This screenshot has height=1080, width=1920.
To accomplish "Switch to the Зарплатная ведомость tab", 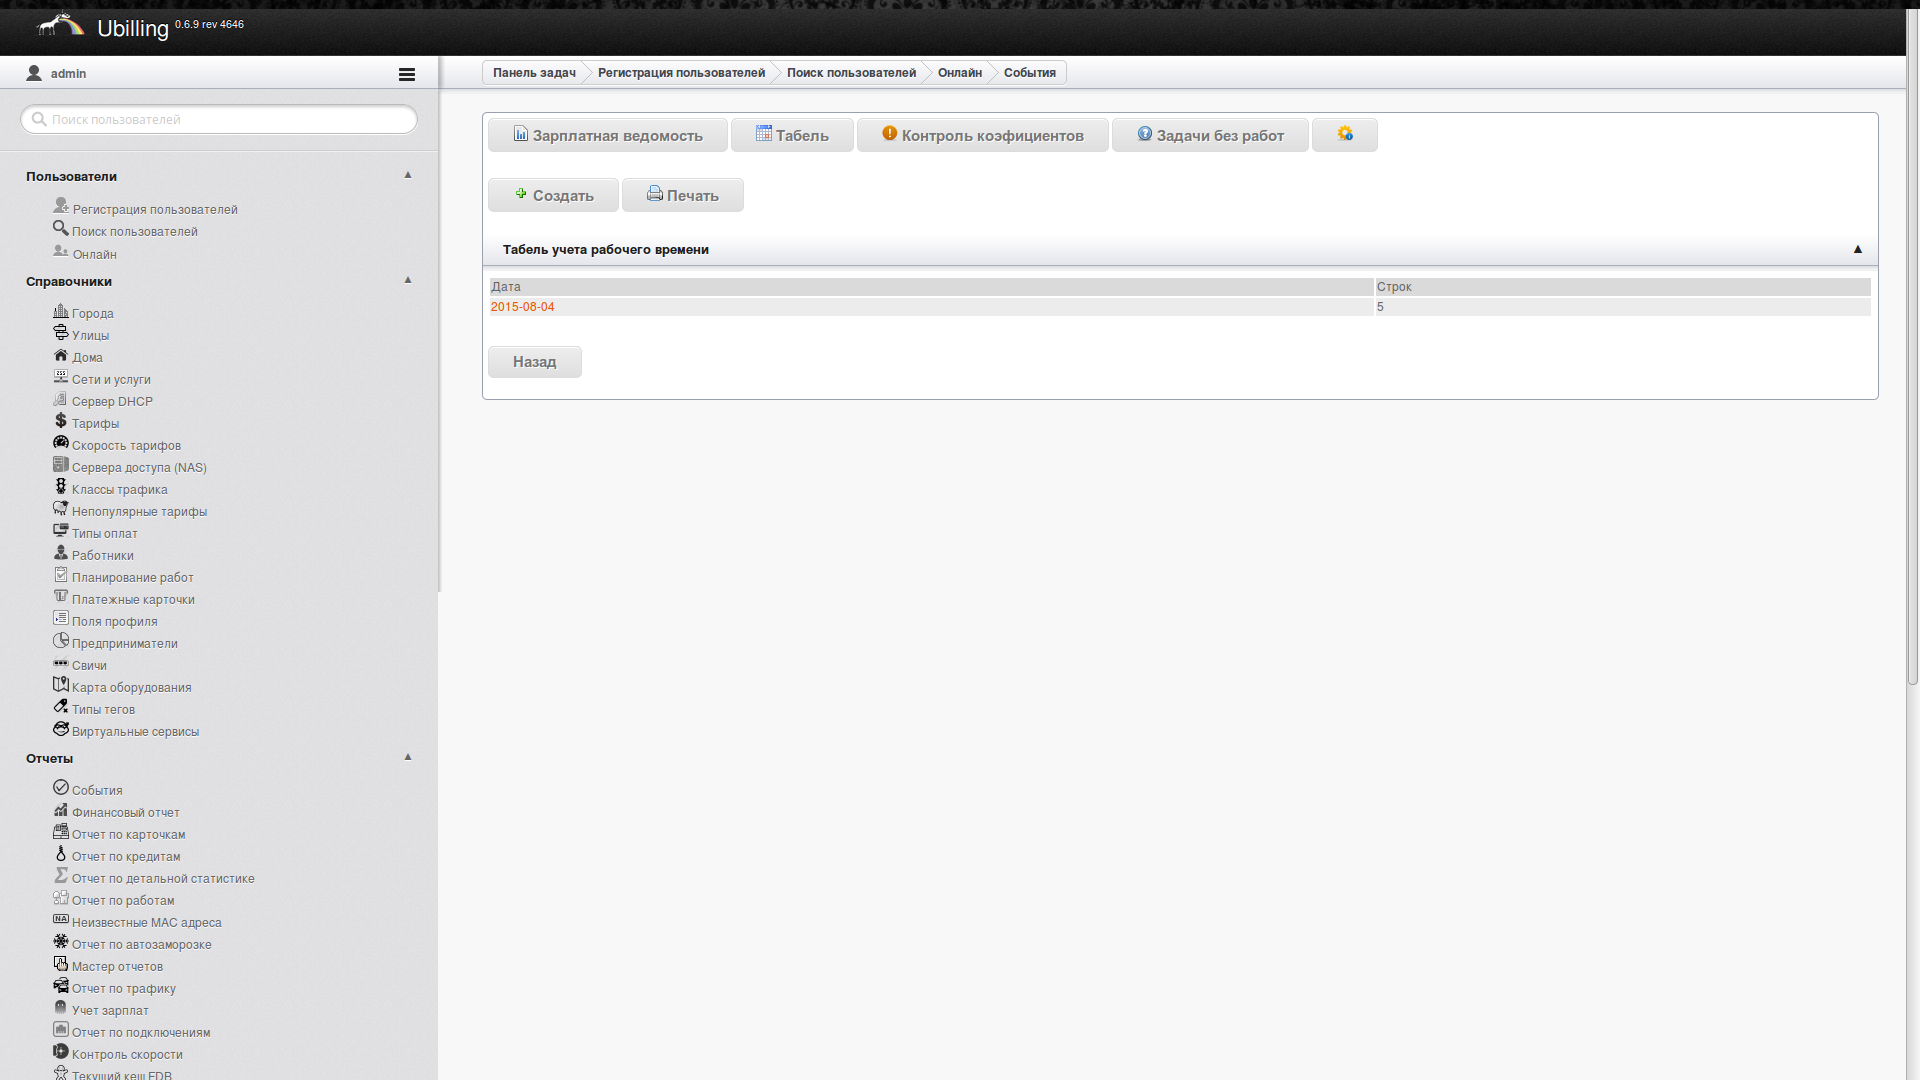I will 608,135.
